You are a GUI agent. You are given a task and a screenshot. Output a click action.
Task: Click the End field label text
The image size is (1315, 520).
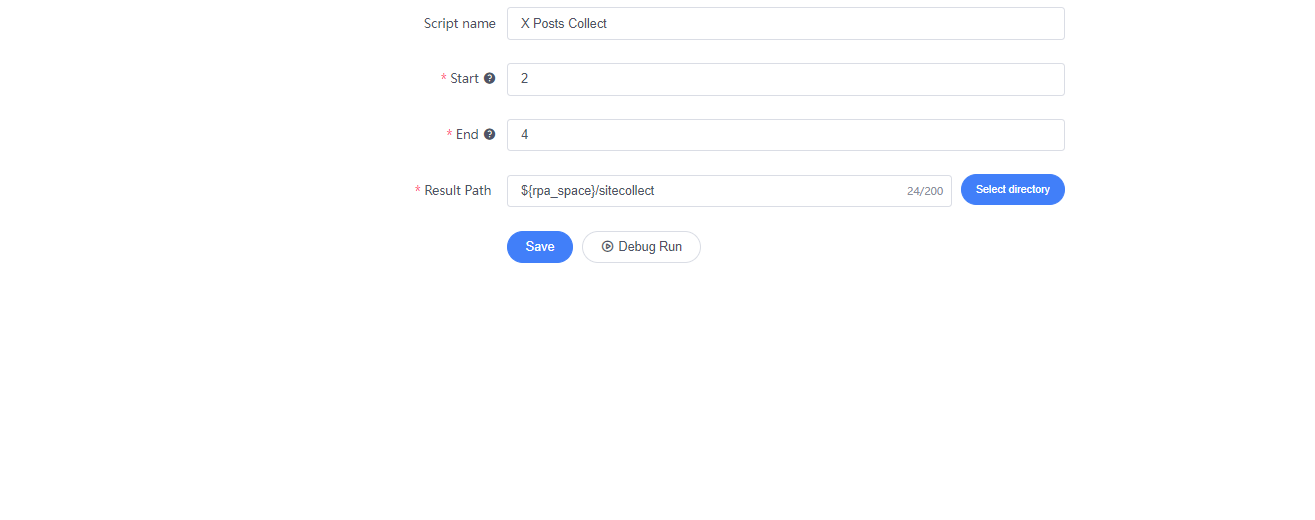coord(467,135)
